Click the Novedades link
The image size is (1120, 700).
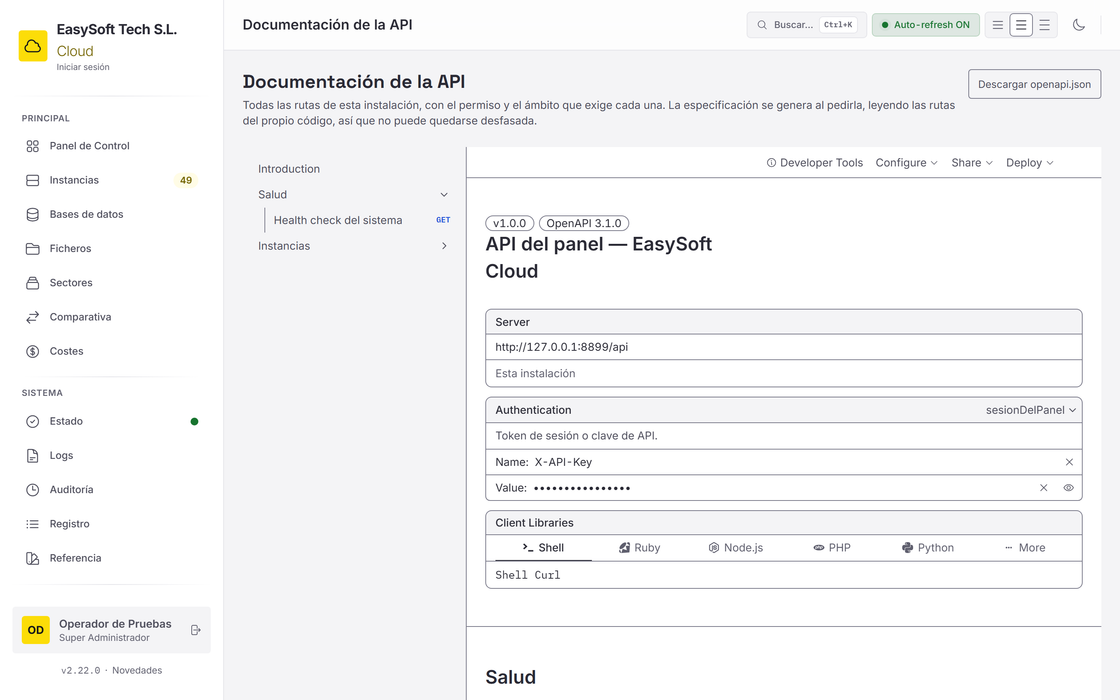[x=137, y=671]
